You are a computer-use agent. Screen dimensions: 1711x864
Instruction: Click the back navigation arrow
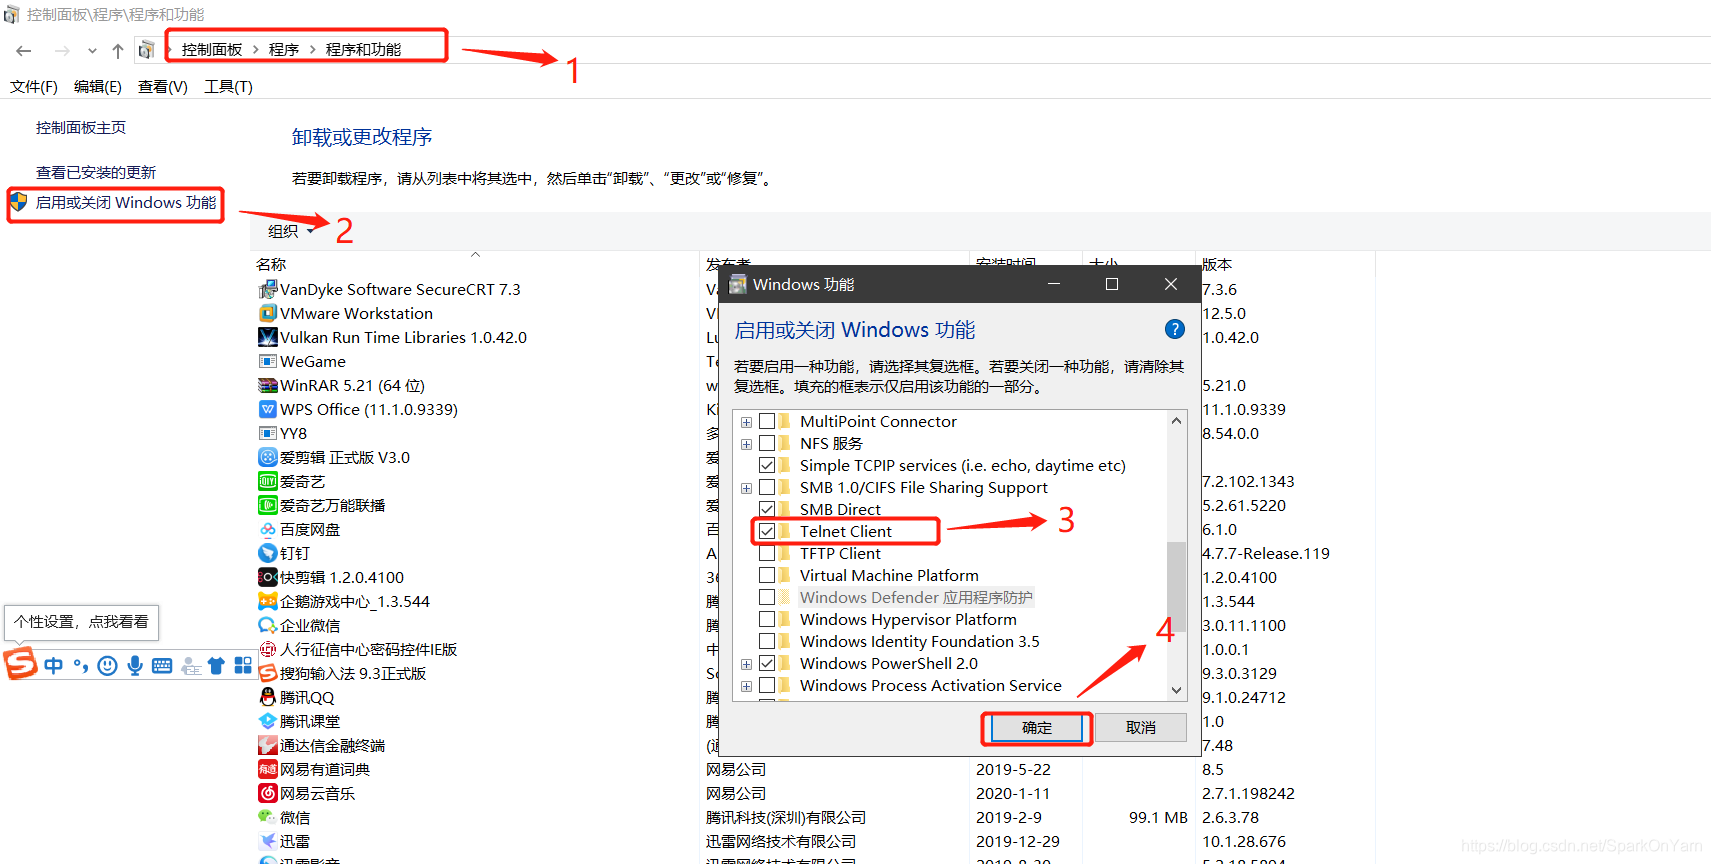point(24,51)
